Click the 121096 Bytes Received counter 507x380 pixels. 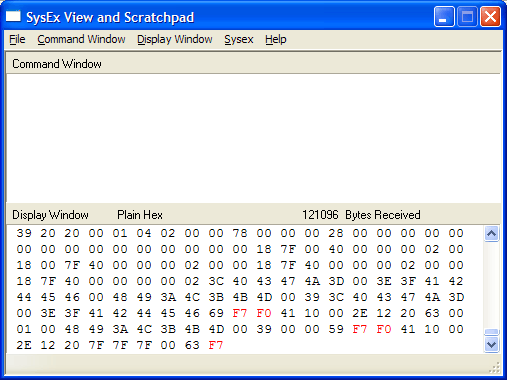coord(361,215)
